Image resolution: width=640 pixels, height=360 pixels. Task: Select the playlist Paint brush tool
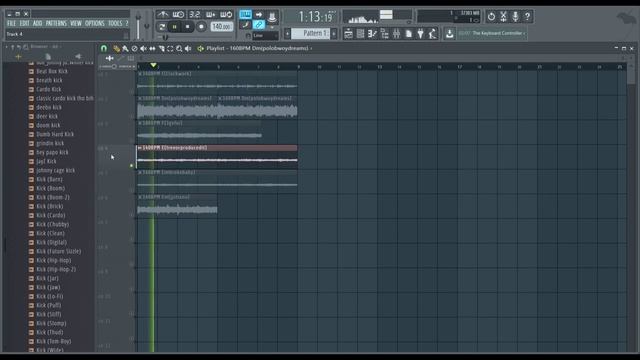pyautogui.click(x=125, y=49)
